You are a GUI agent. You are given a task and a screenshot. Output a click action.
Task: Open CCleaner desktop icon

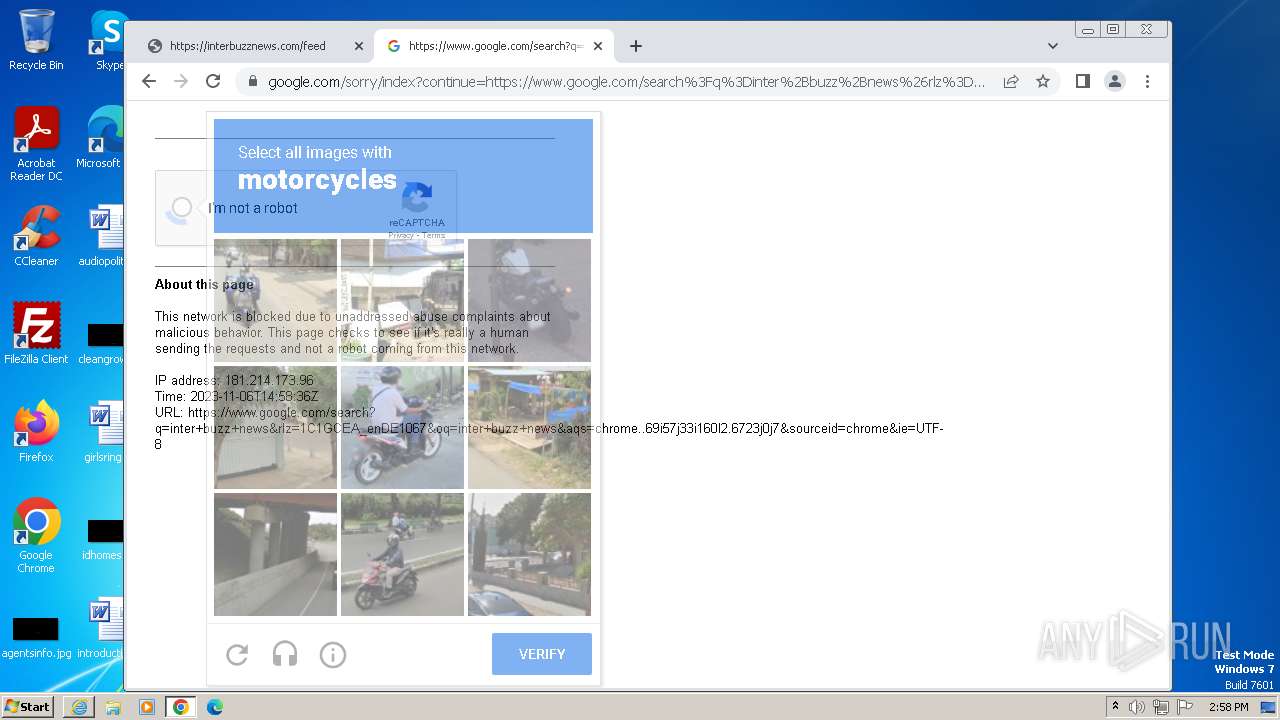tap(36, 236)
